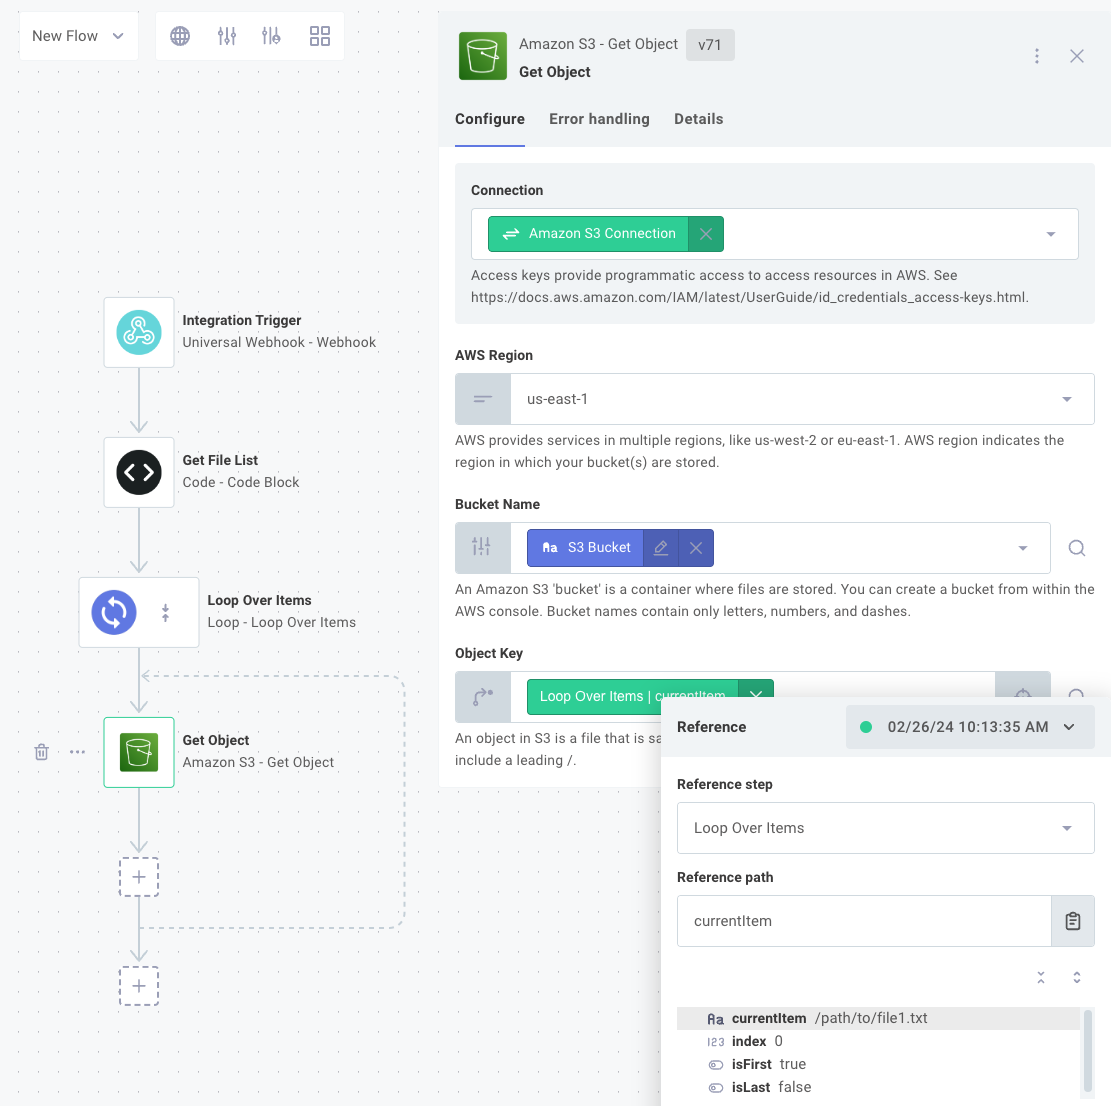This screenshot has width=1111, height=1106.
Task: Click the grid layout icon
Action: tap(320, 35)
